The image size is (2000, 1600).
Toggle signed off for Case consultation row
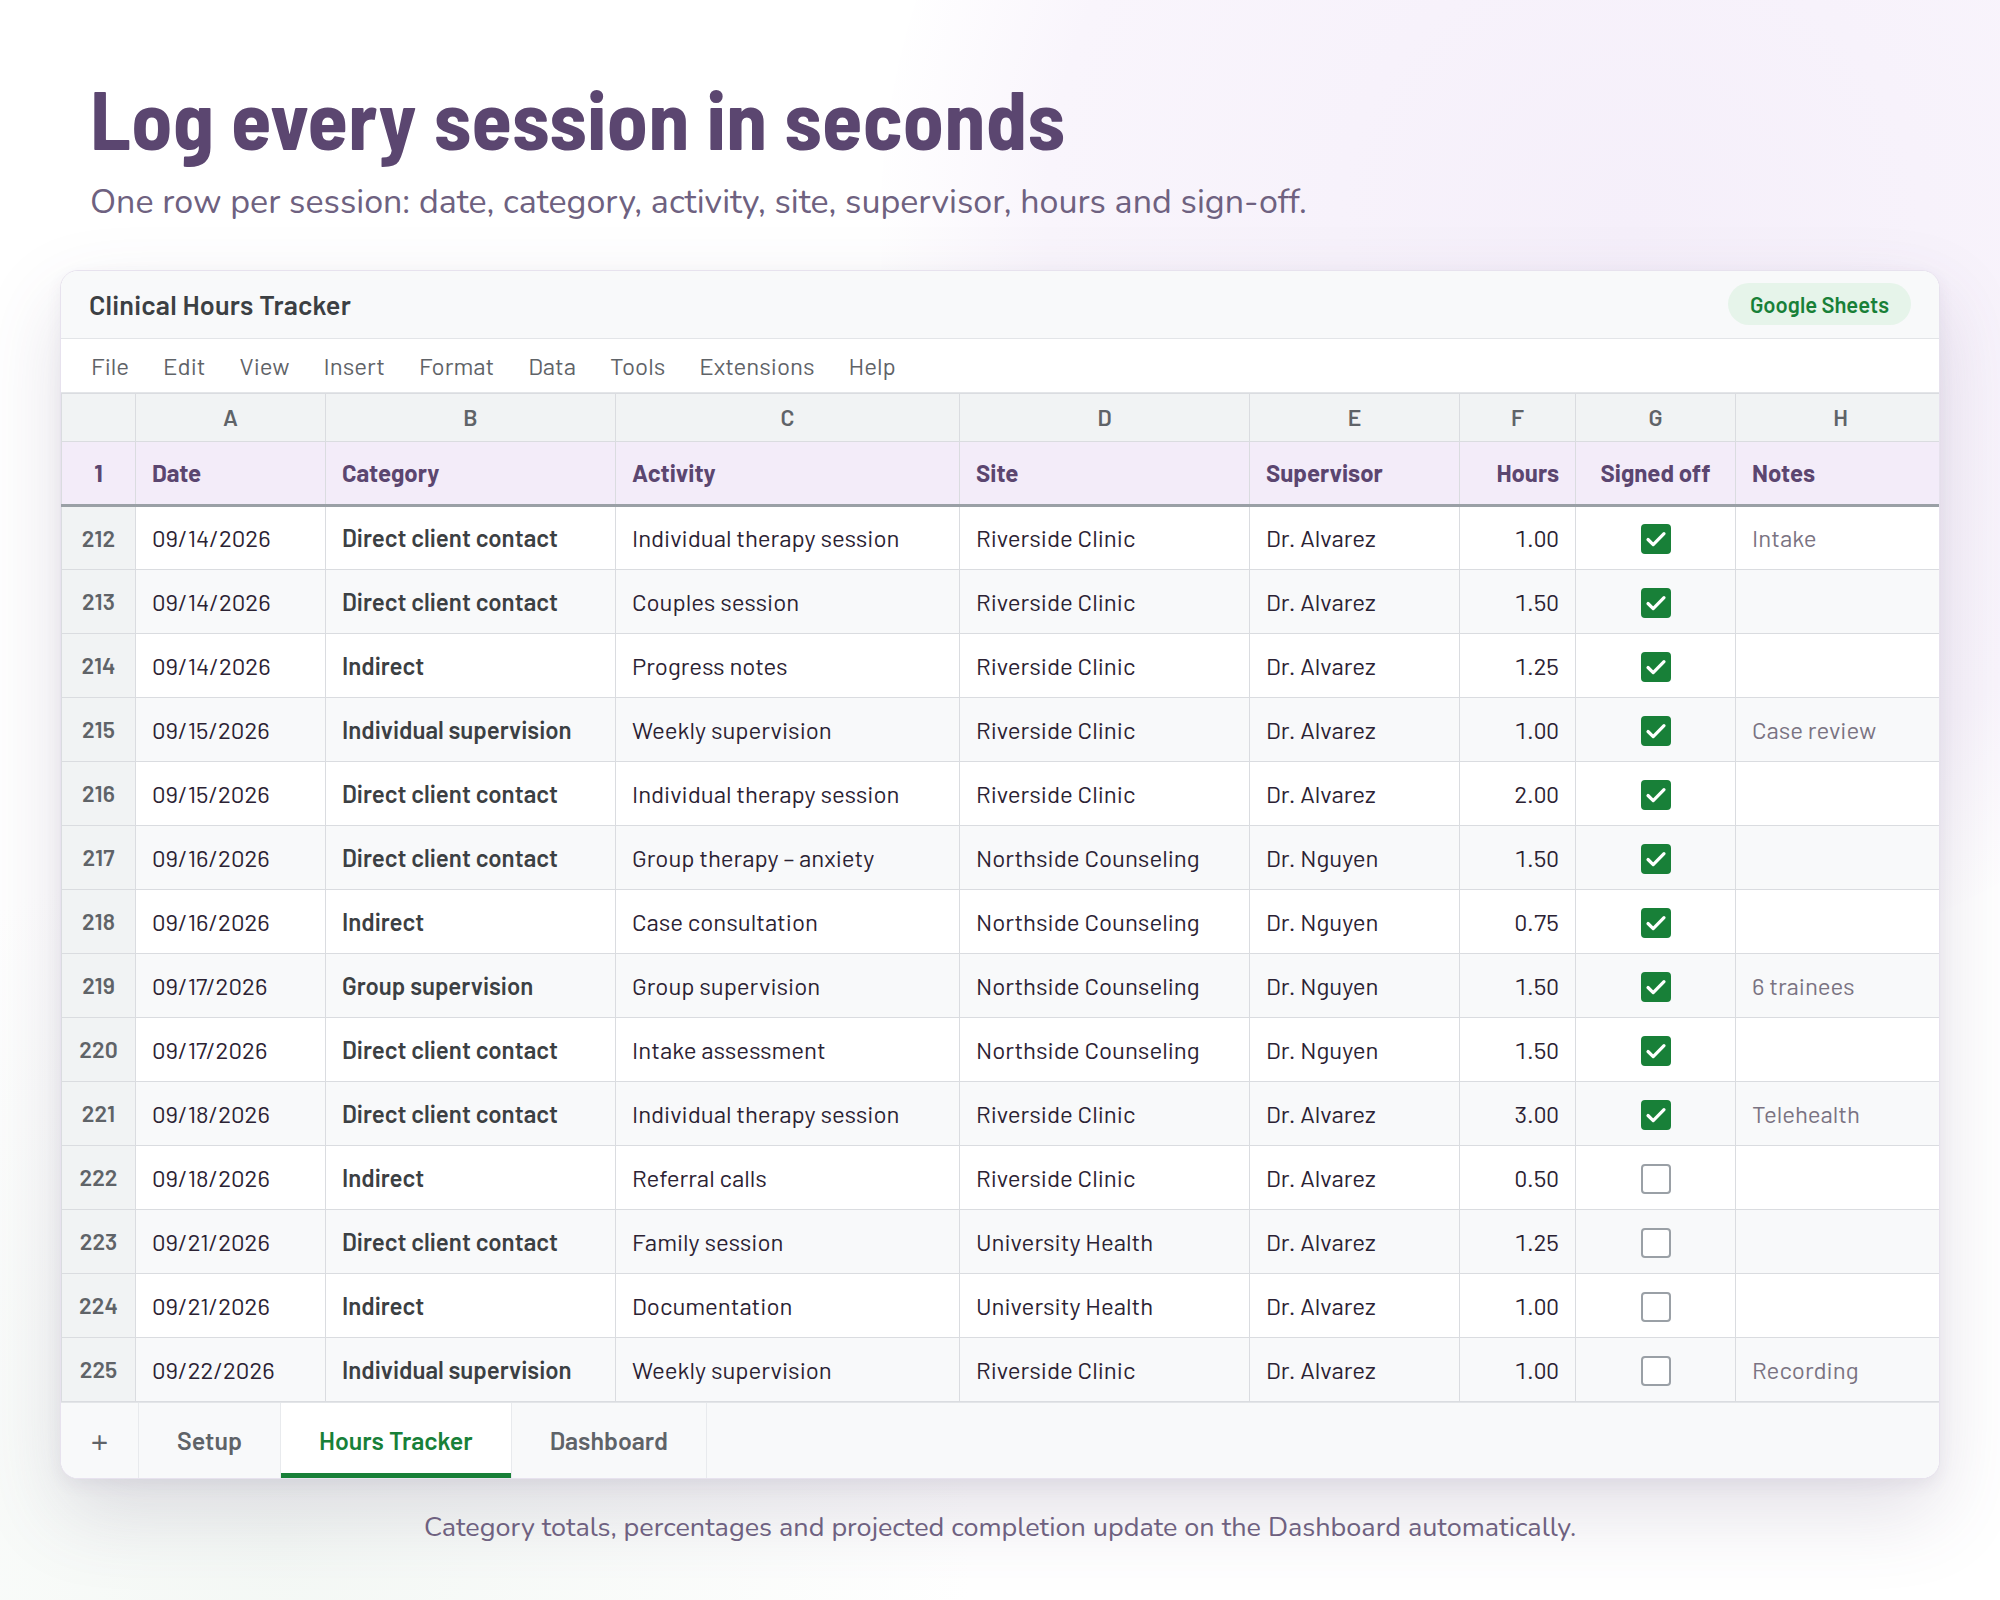1656,923
